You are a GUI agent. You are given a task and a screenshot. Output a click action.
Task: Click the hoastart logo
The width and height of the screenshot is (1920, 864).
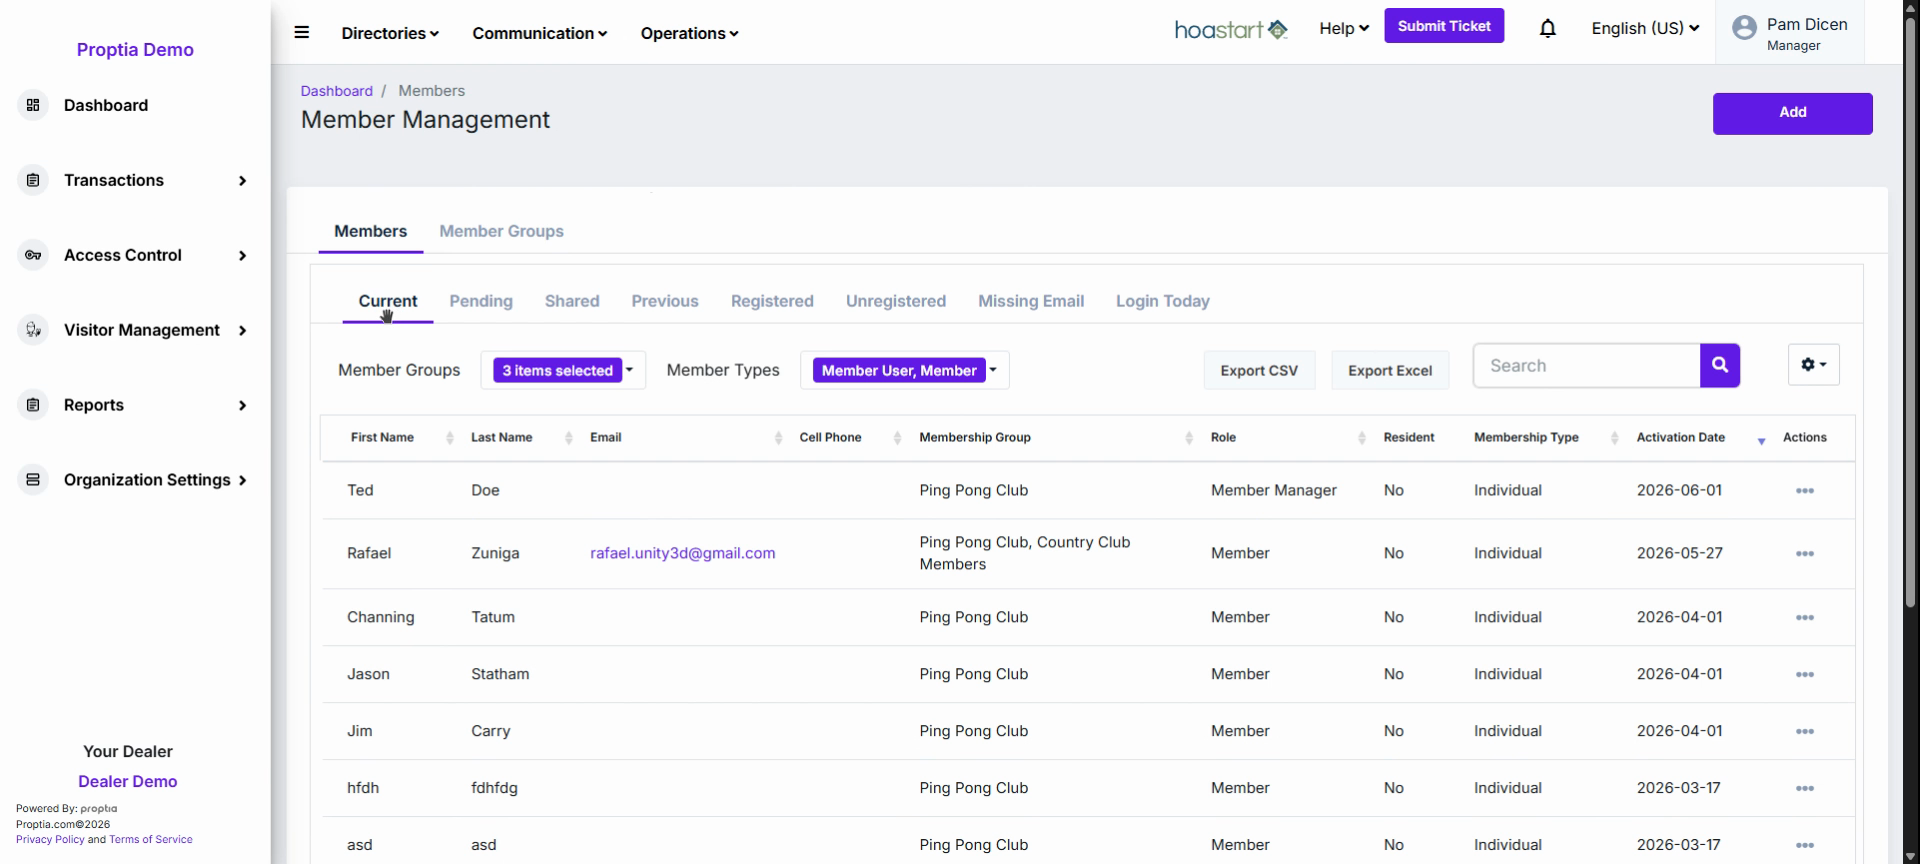click(x=1231, y=30)
